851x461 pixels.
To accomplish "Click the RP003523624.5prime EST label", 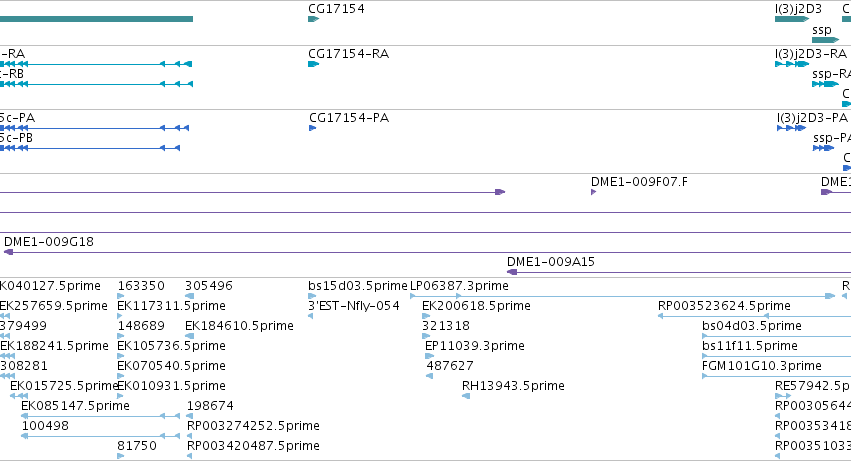I will (724, 306).
